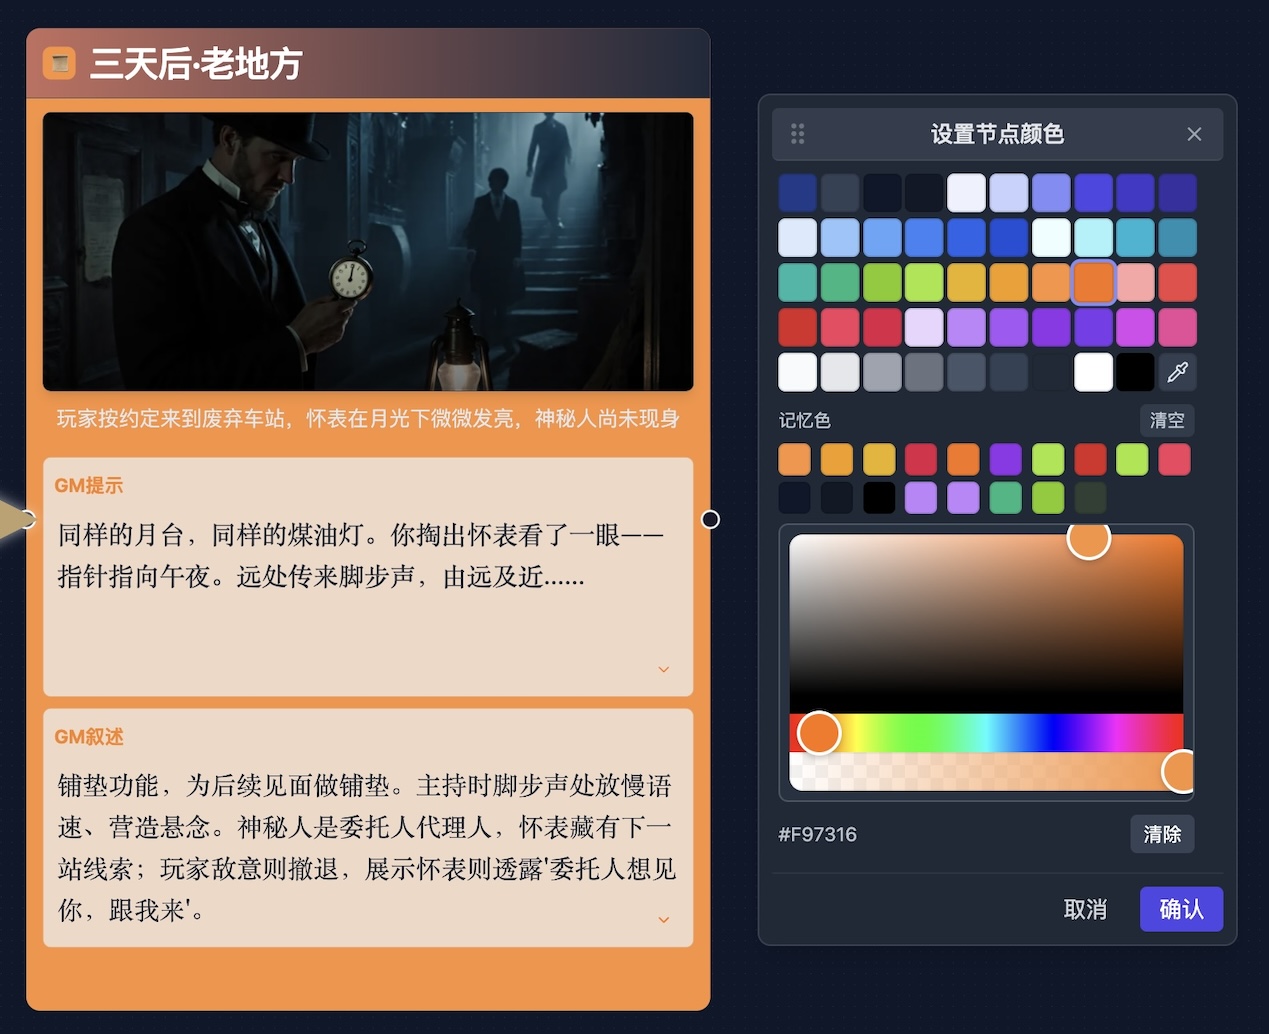Click the train station scene image
The height and width of the screenshot is (1034, 1269).
(367, 251)
